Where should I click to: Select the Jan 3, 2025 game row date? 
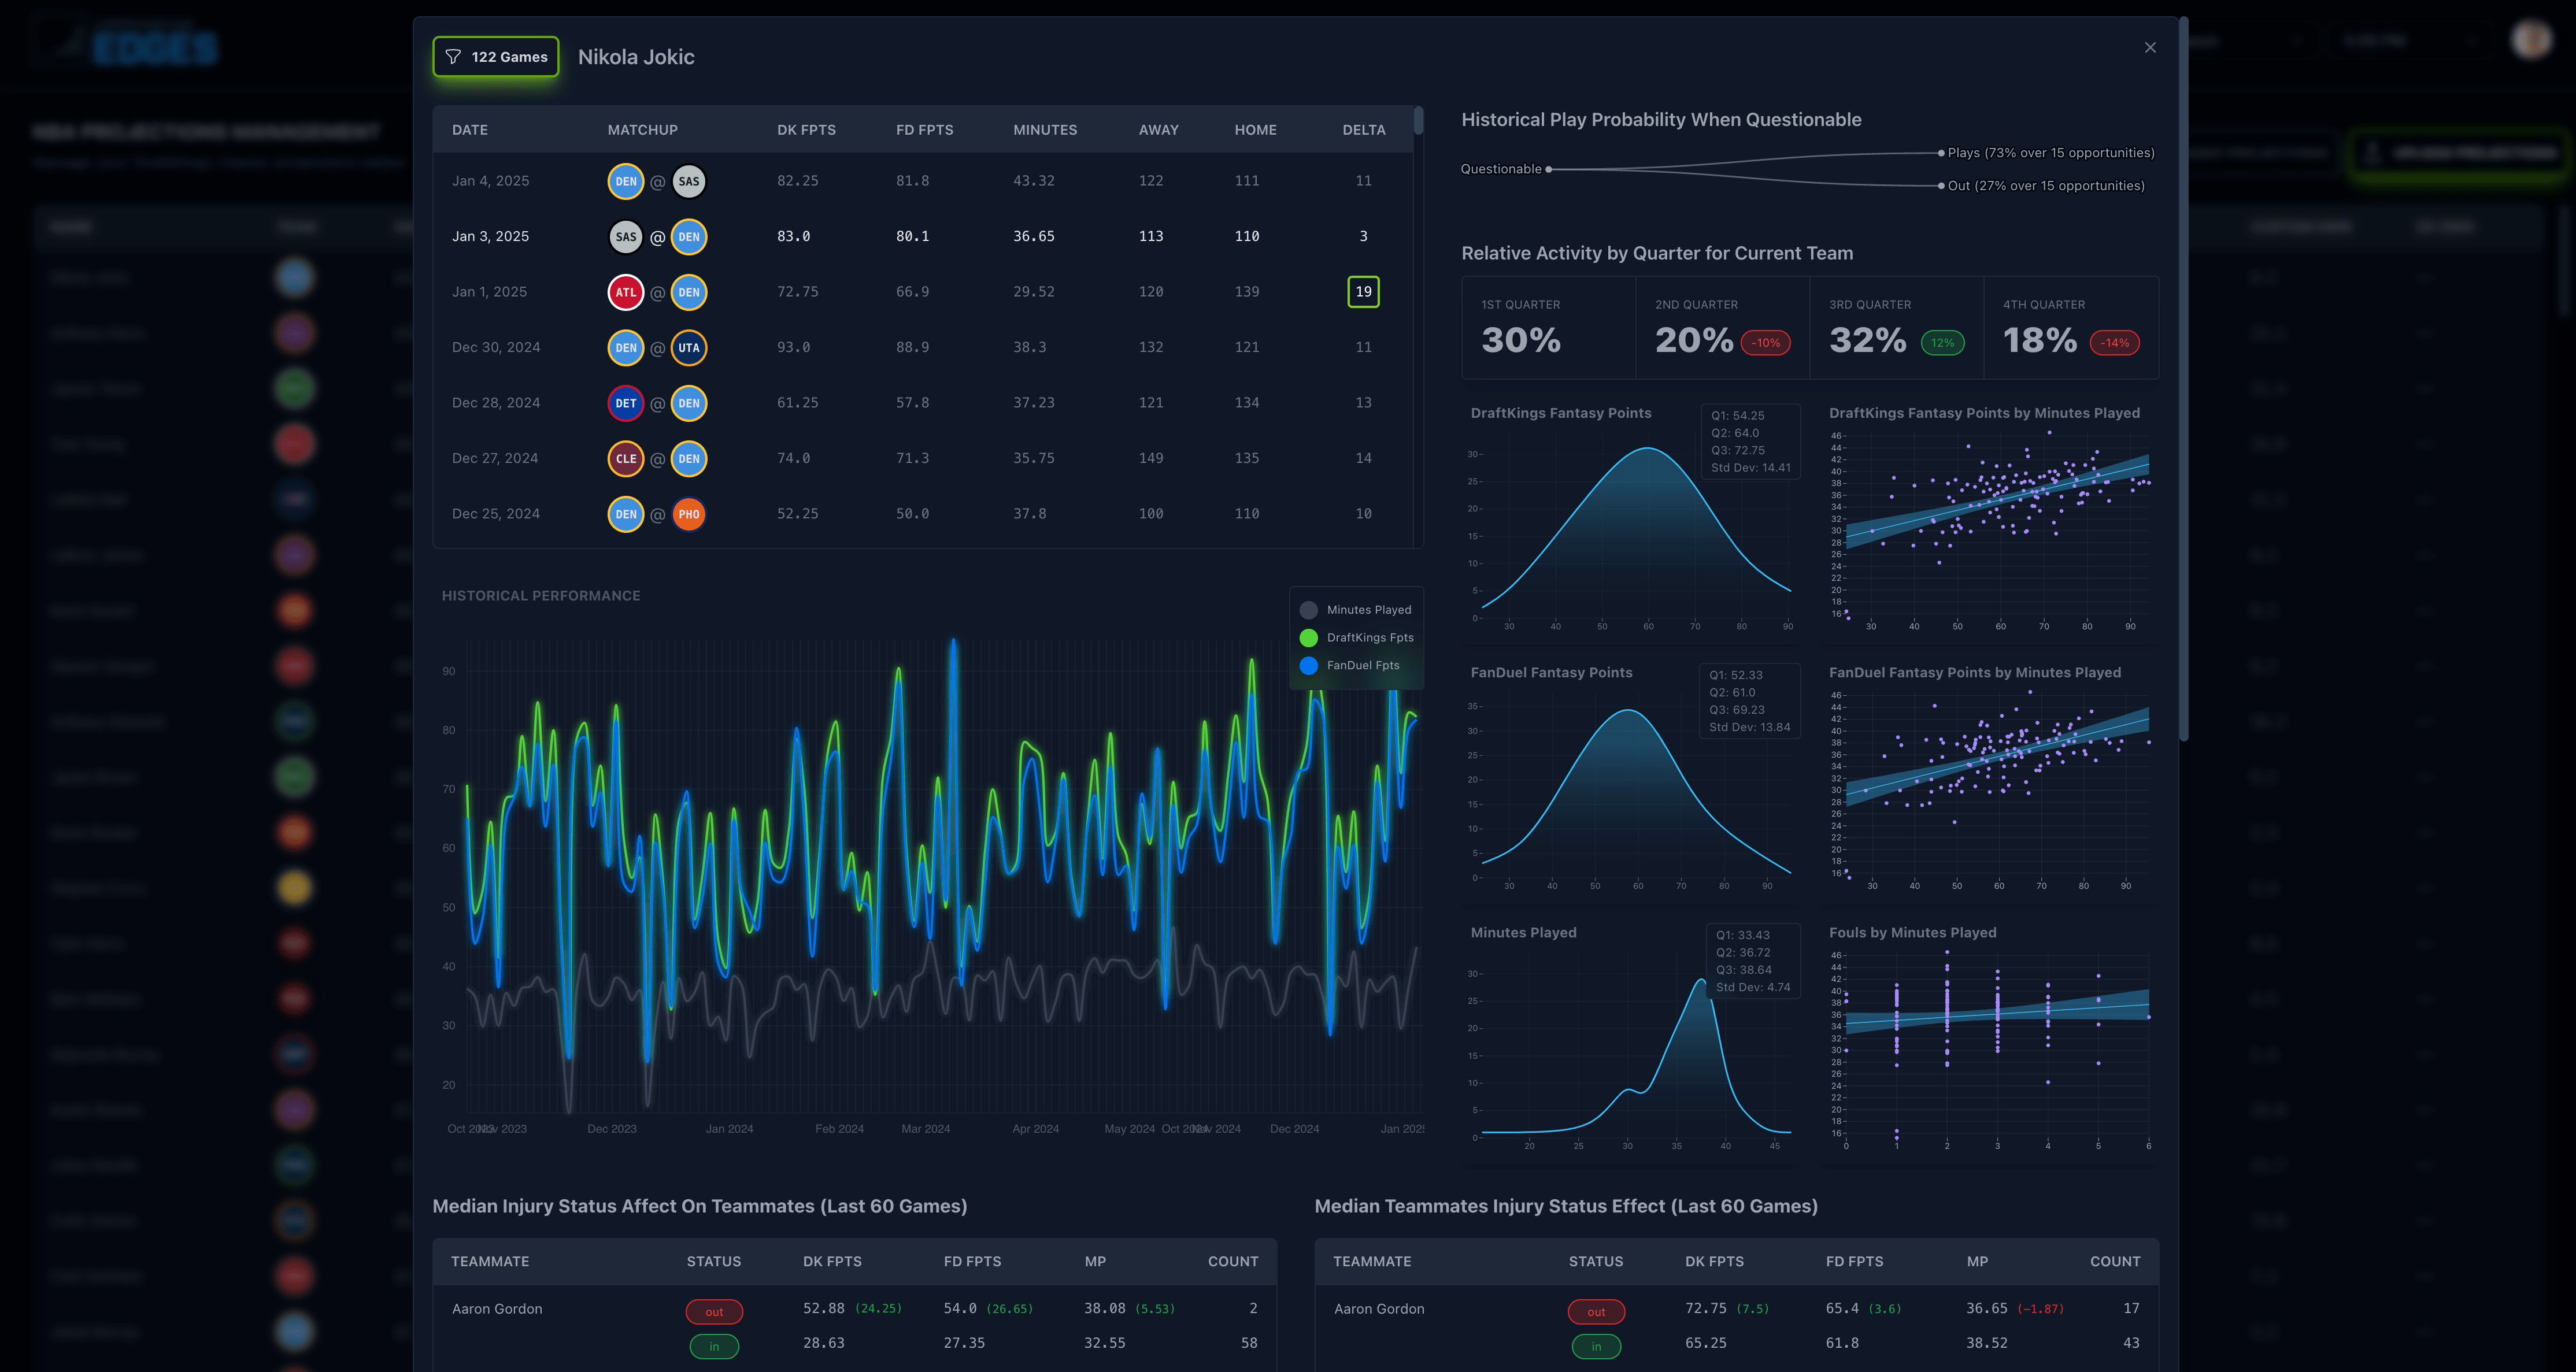(490, 237)
